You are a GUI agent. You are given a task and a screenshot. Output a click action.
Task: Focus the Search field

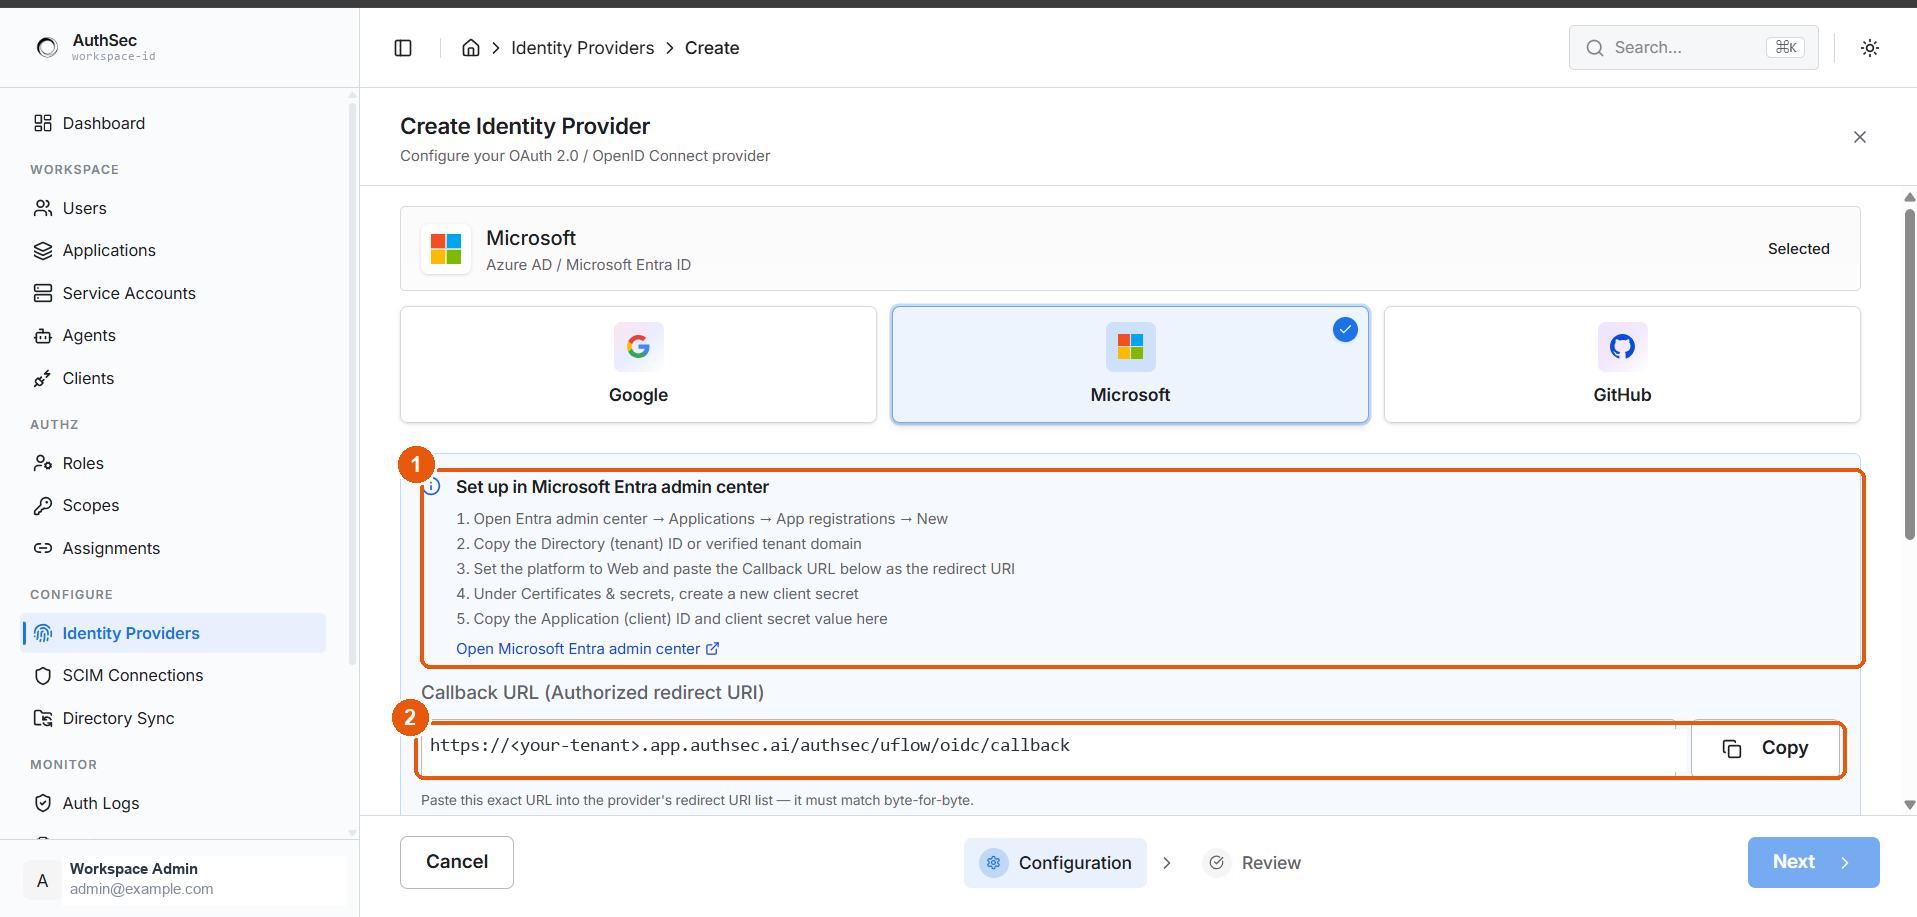pos(1693,48)
